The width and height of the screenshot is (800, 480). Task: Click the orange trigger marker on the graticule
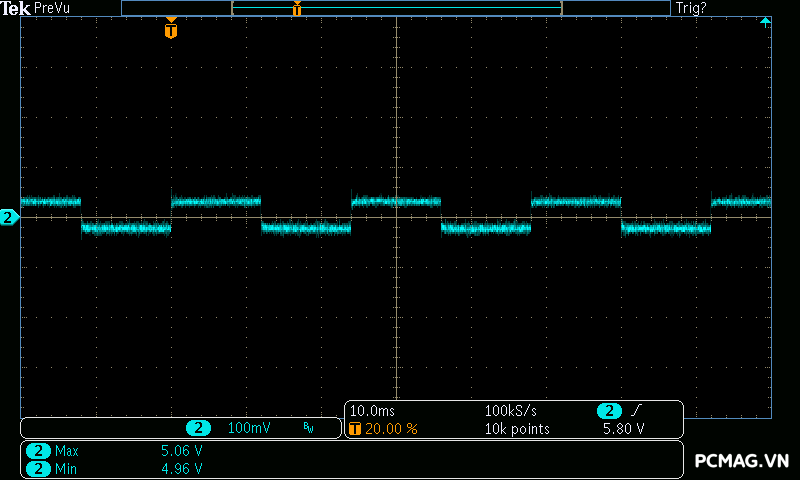pos(171,29)
